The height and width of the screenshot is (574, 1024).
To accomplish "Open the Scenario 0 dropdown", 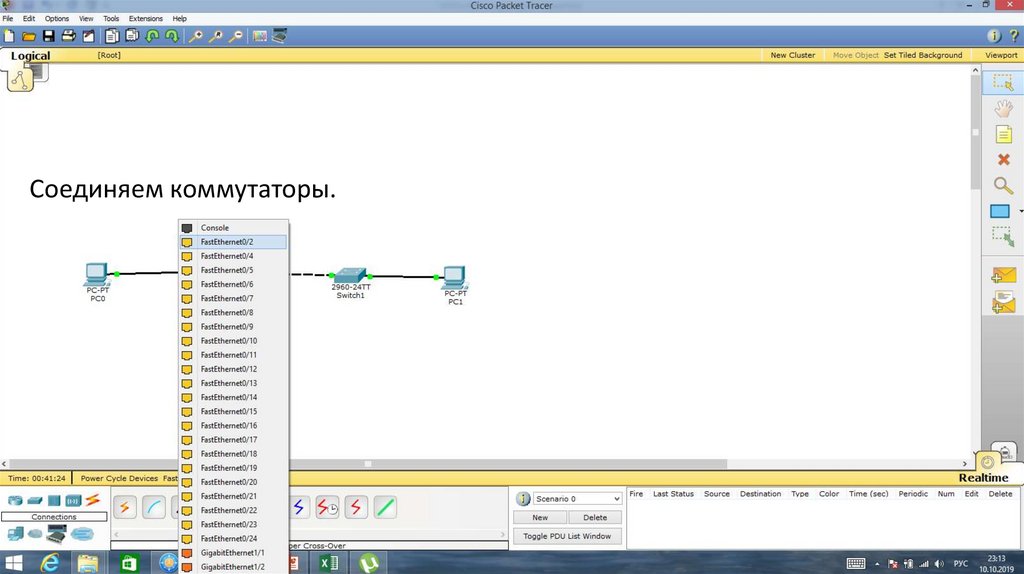I will coord(577,499).
